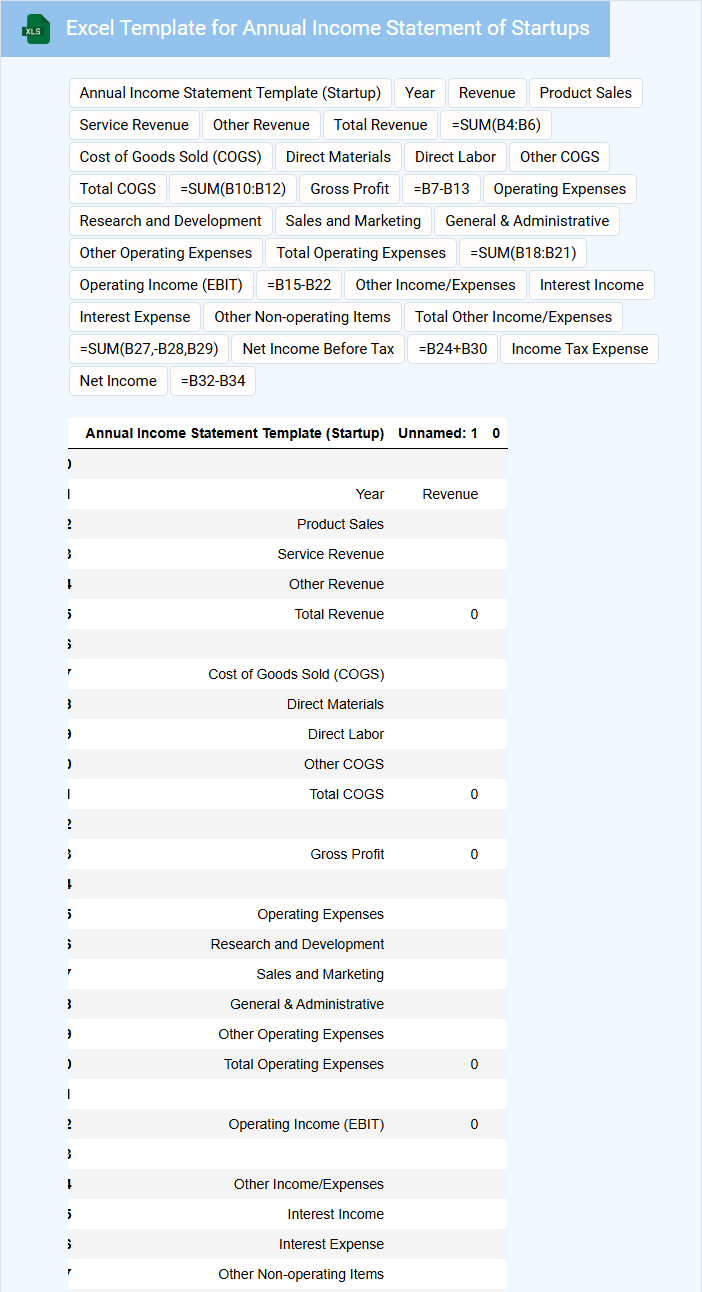Screen dimensions: 702x1292
Task: Click the 0 value in Operating Income (EBIT) row
Action: coord(475,1124)
